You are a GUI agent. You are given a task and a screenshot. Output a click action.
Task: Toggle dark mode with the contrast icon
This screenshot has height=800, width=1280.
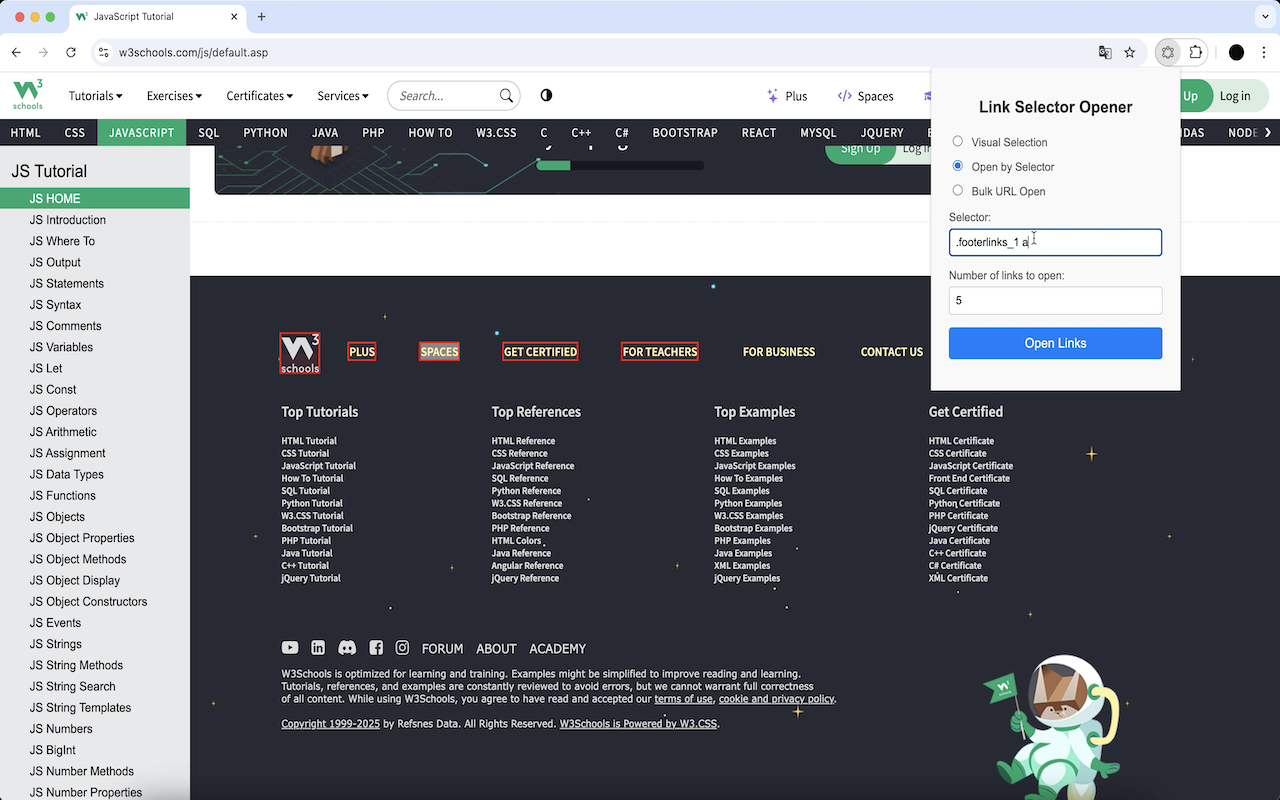click(545, 95)
